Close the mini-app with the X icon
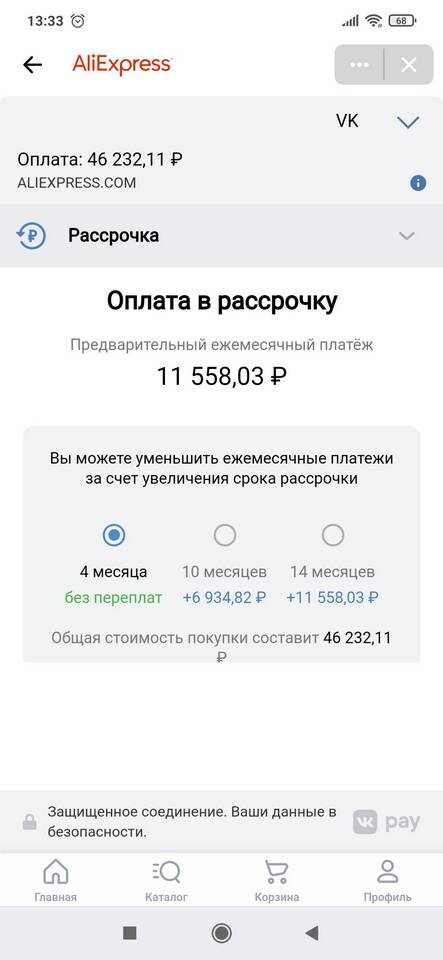 tap(409, 64)
